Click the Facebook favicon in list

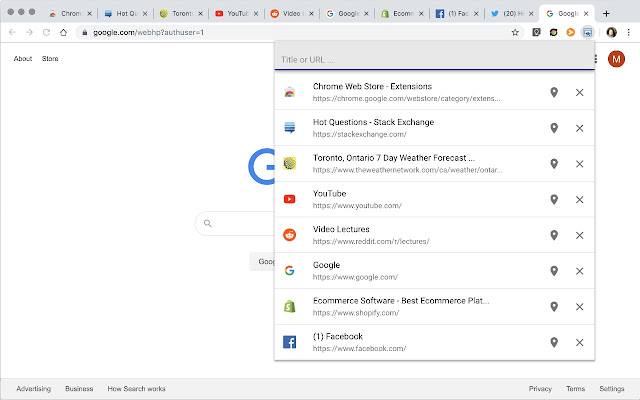click(x=289, y=342)
